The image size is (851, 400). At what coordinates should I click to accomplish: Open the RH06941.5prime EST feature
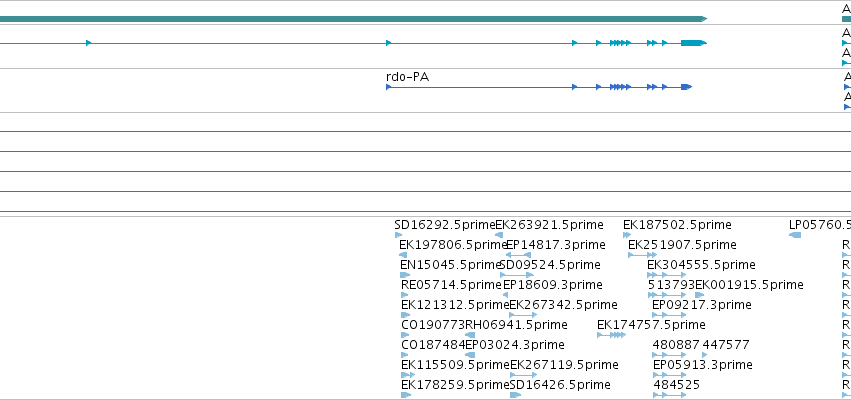point(470,335)
